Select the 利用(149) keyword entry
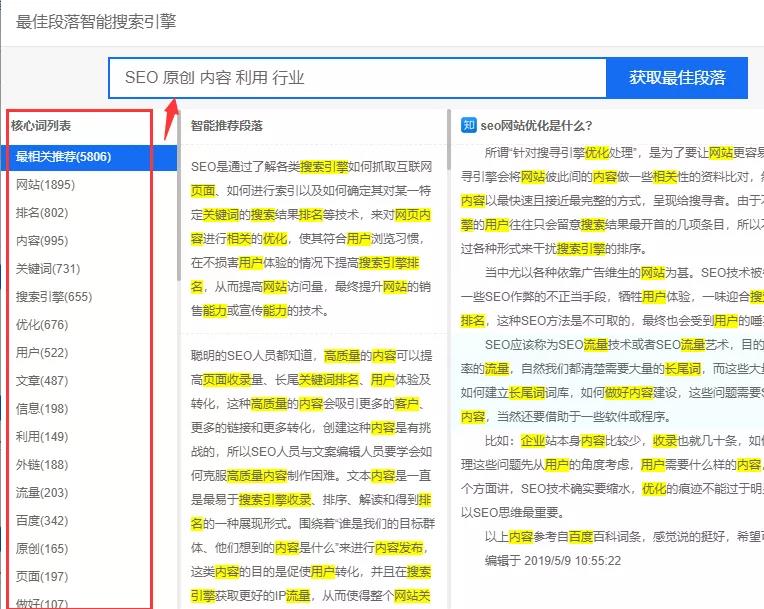Screen dimensions: 764x609 click(42, 436)
